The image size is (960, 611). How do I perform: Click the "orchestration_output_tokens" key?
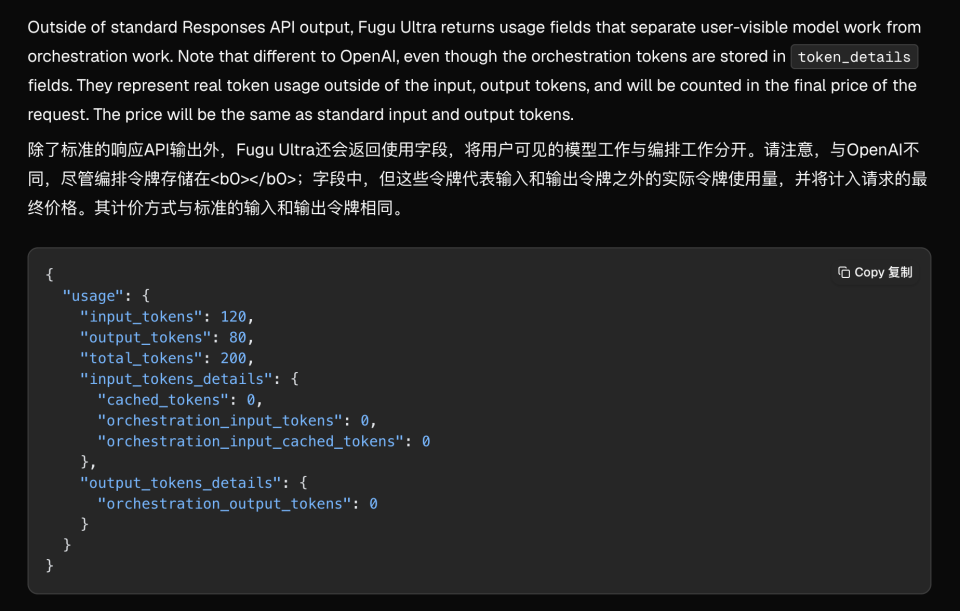point(224,504)
